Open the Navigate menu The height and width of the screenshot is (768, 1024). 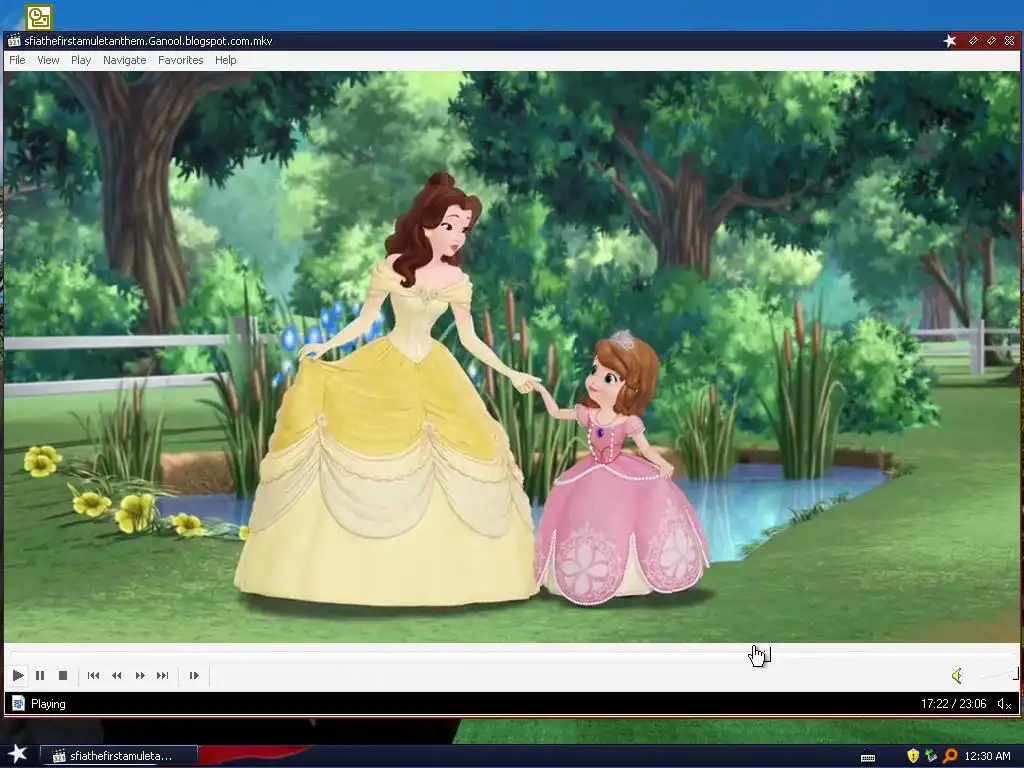pyautogui.click(x=125, y=60)
